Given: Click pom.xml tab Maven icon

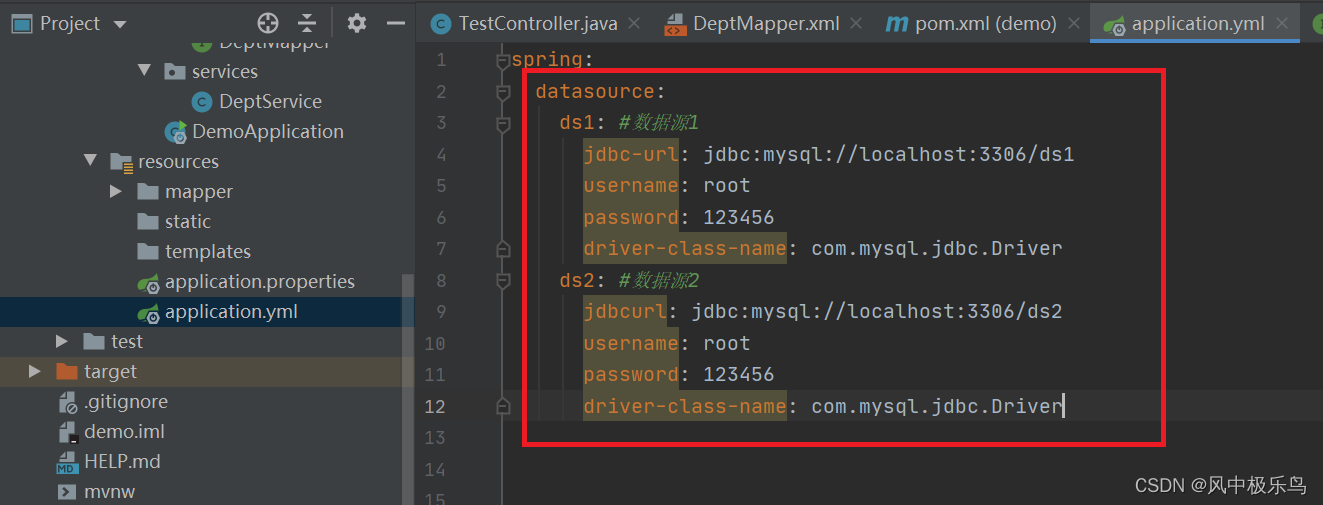Looking at the screenshot, I should [896, 24].
